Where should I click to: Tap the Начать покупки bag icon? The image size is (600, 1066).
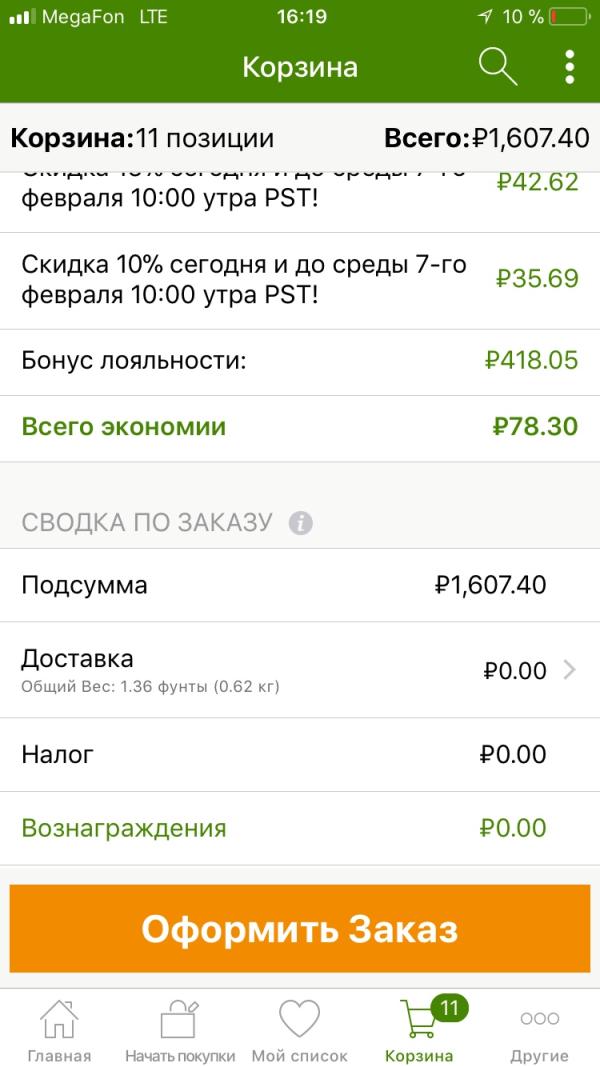pos(180,1018)
